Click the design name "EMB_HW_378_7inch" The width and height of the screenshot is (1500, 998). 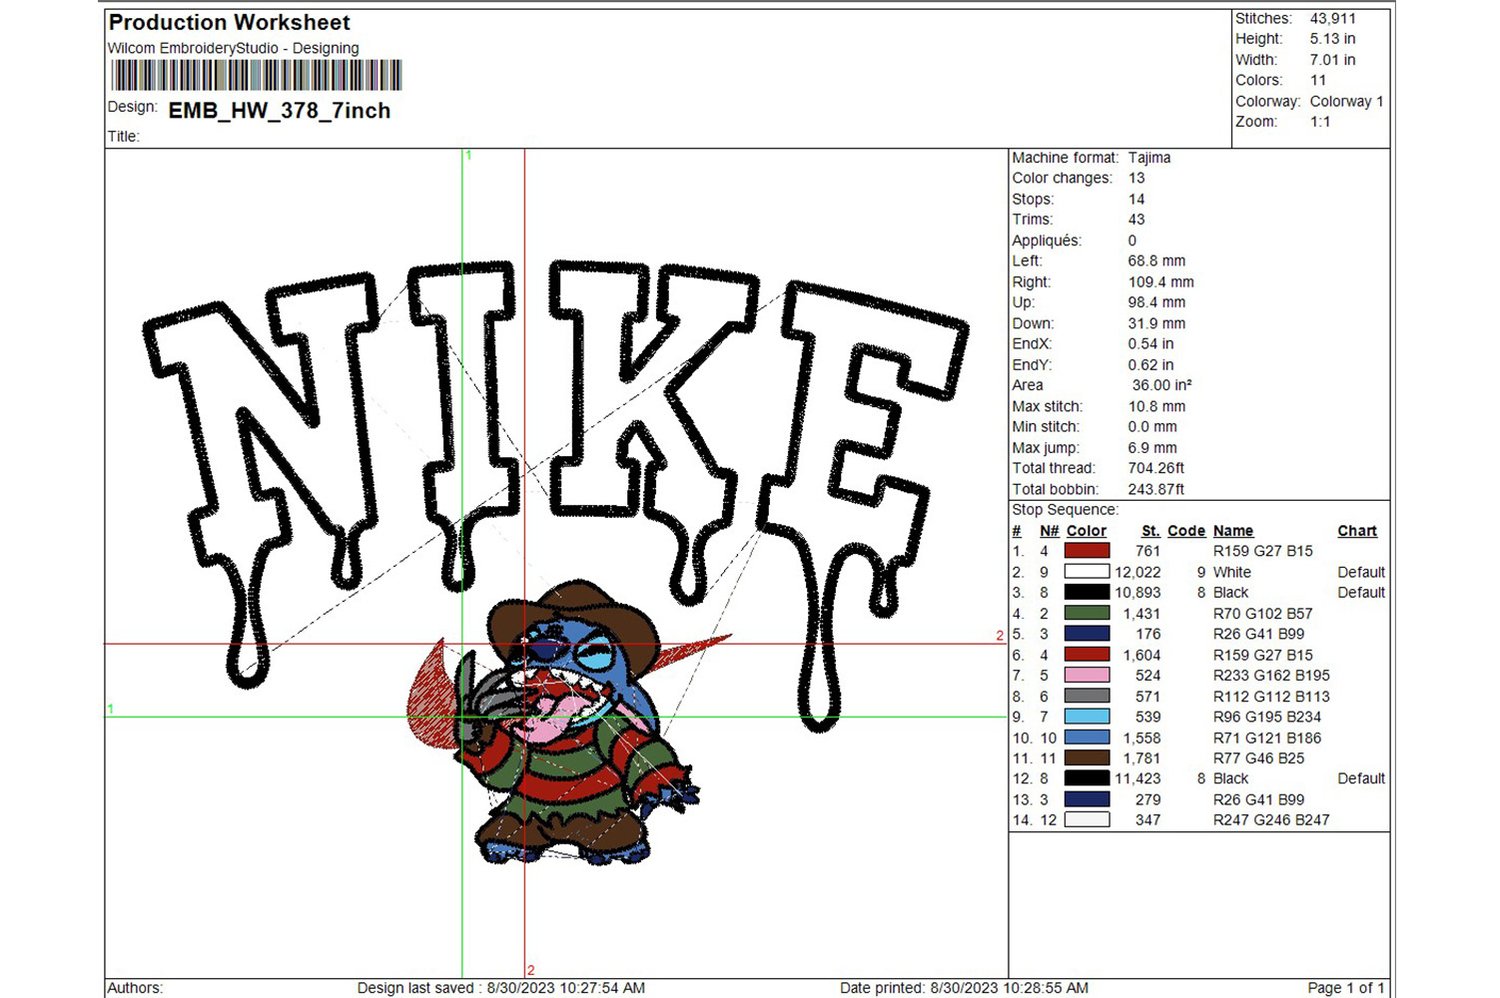pos(279,111)
